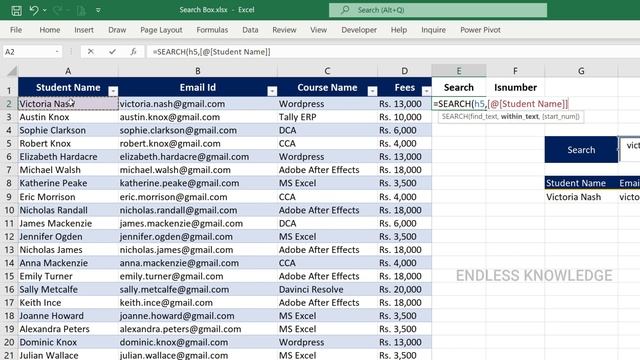Viewport: 640px width, 360px height.
Task: Select column D header
Action: pos(404,71)
